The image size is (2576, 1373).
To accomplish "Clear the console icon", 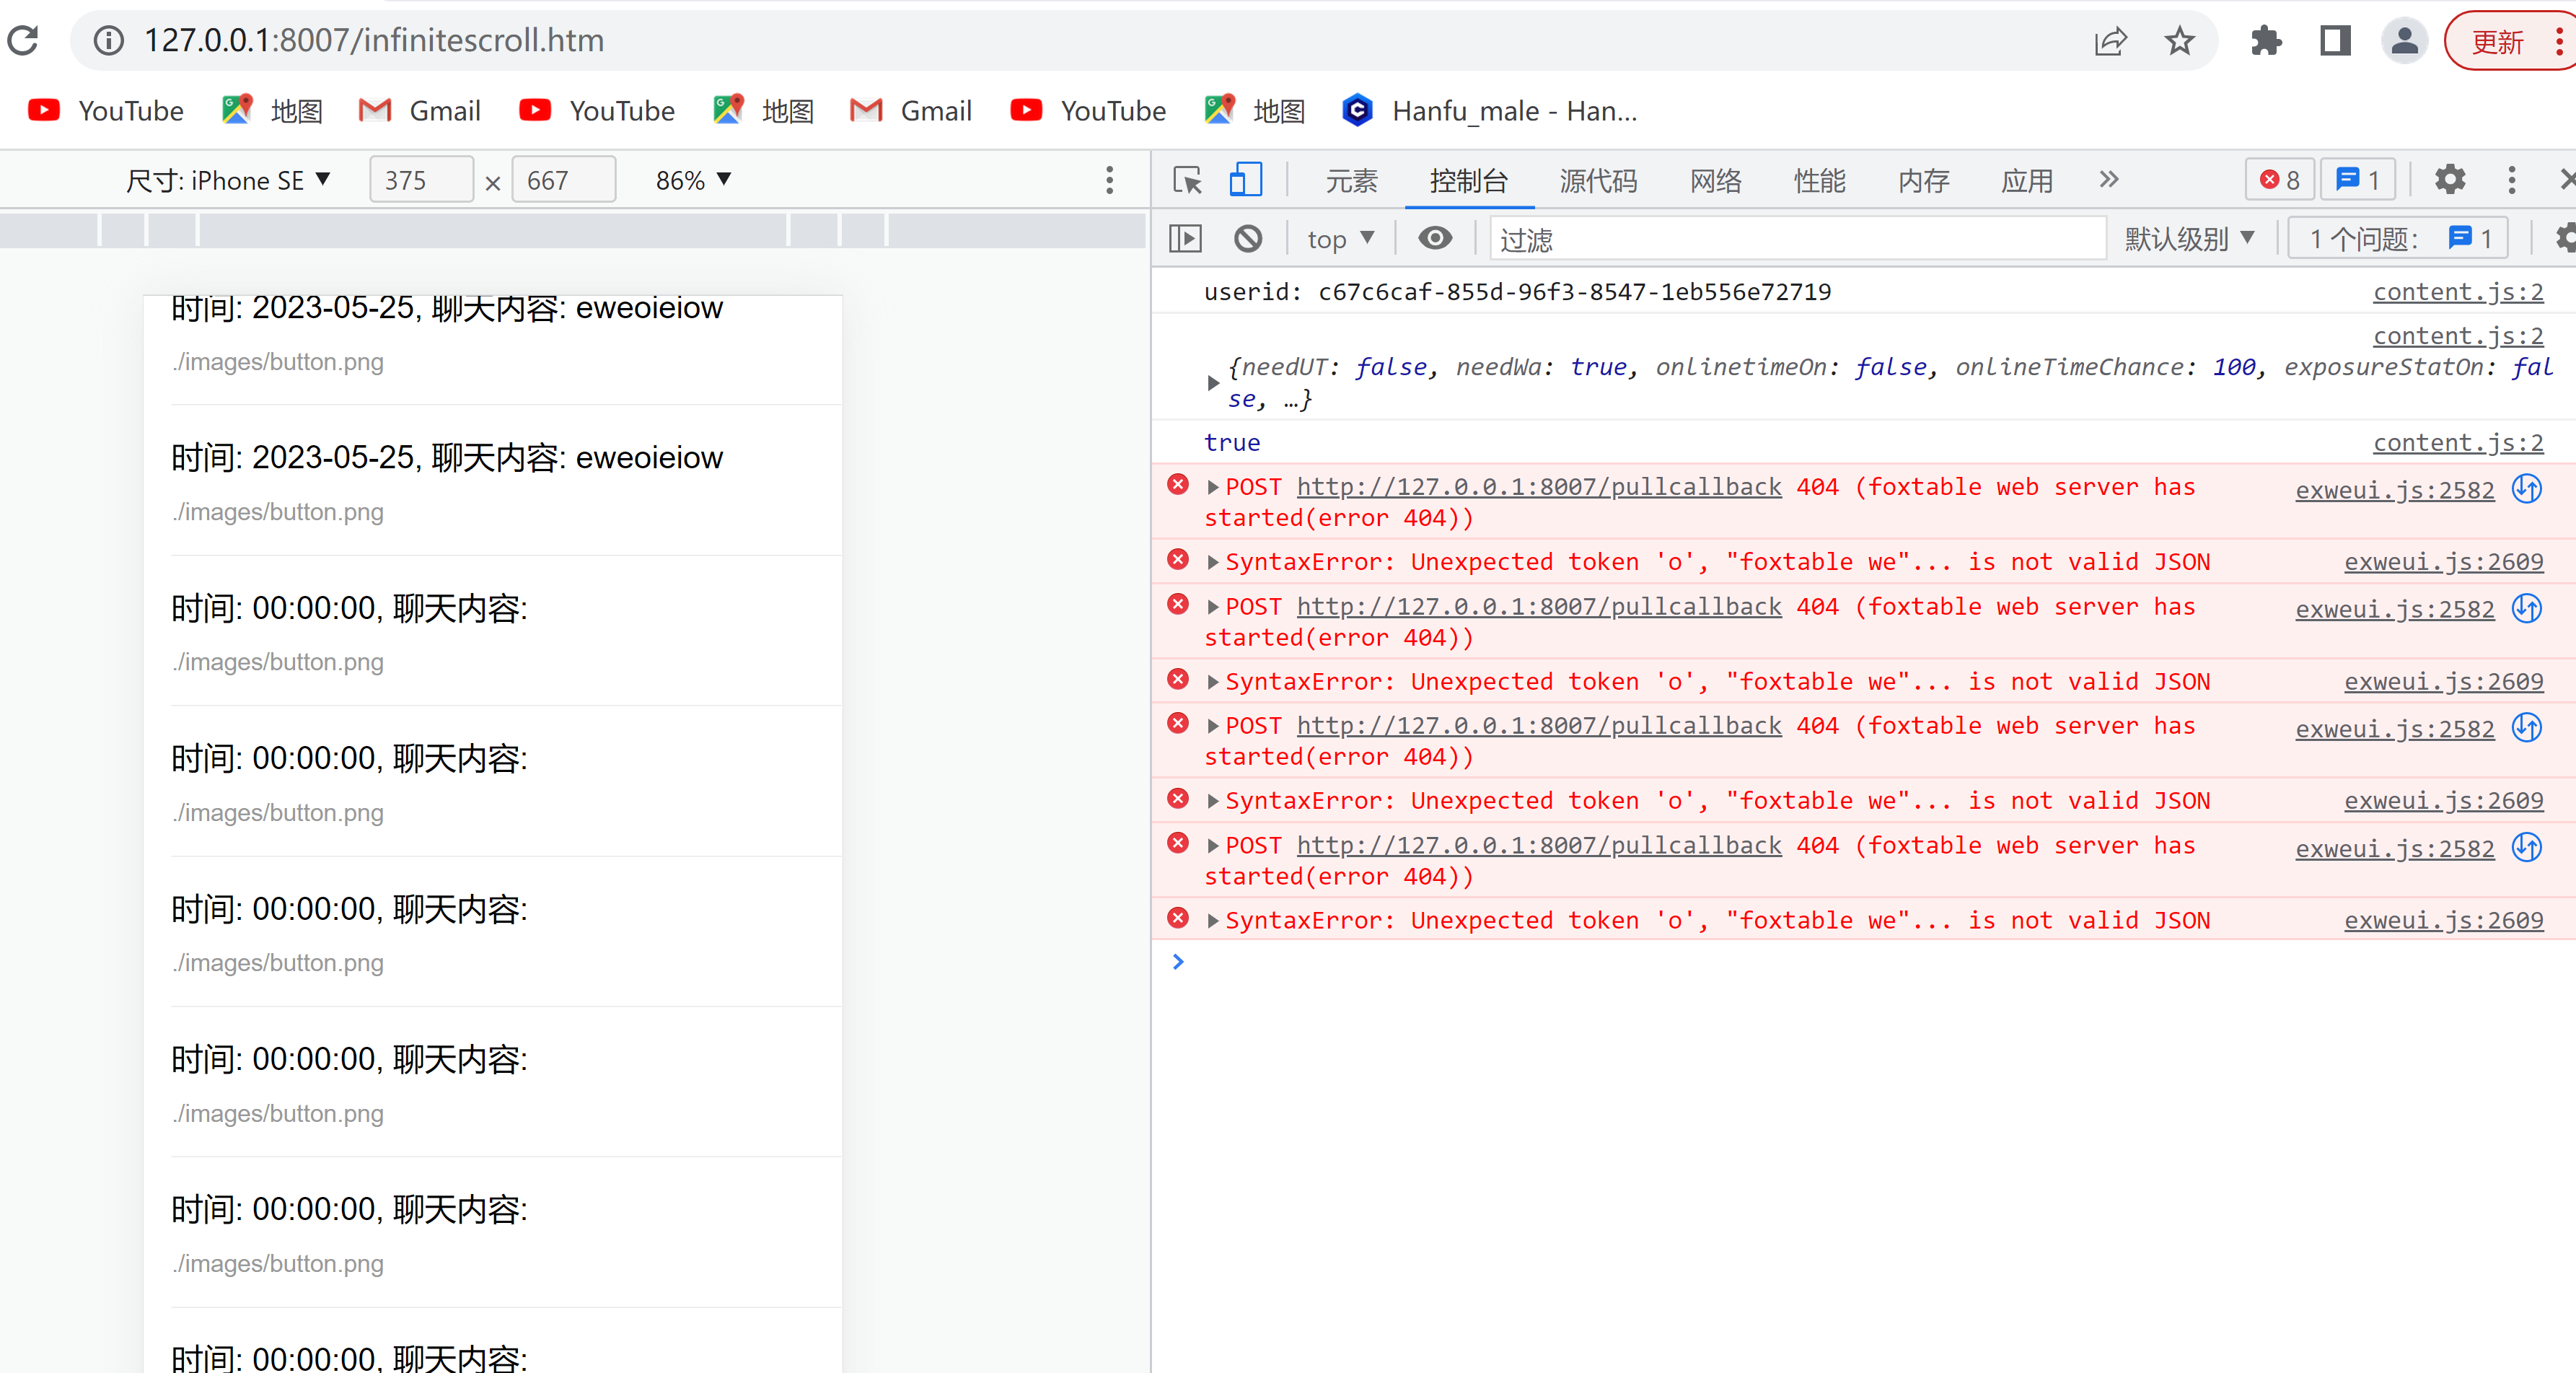I will coord(1247,239).
